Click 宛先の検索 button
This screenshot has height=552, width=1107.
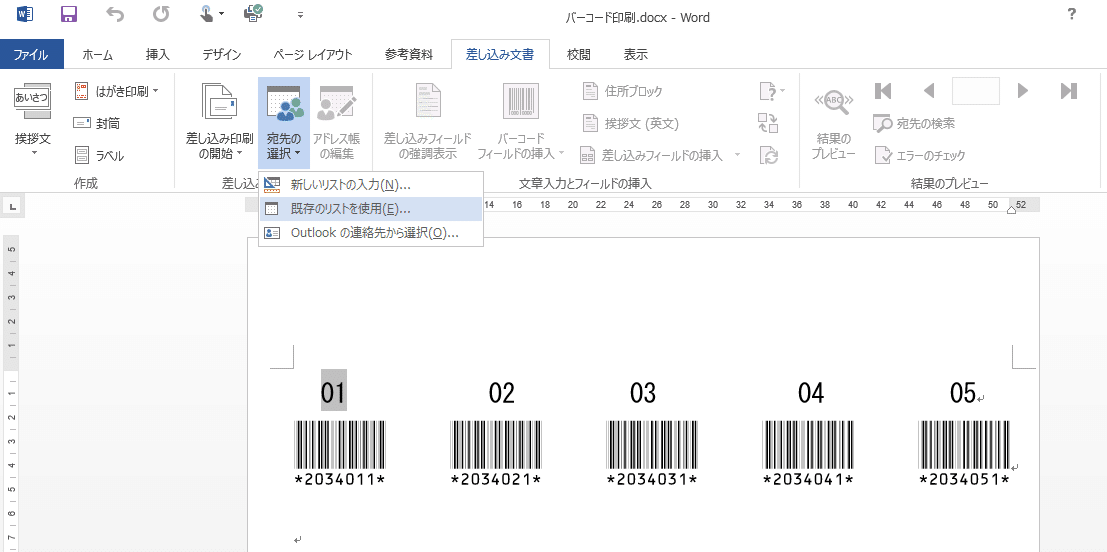click(915, 124)
